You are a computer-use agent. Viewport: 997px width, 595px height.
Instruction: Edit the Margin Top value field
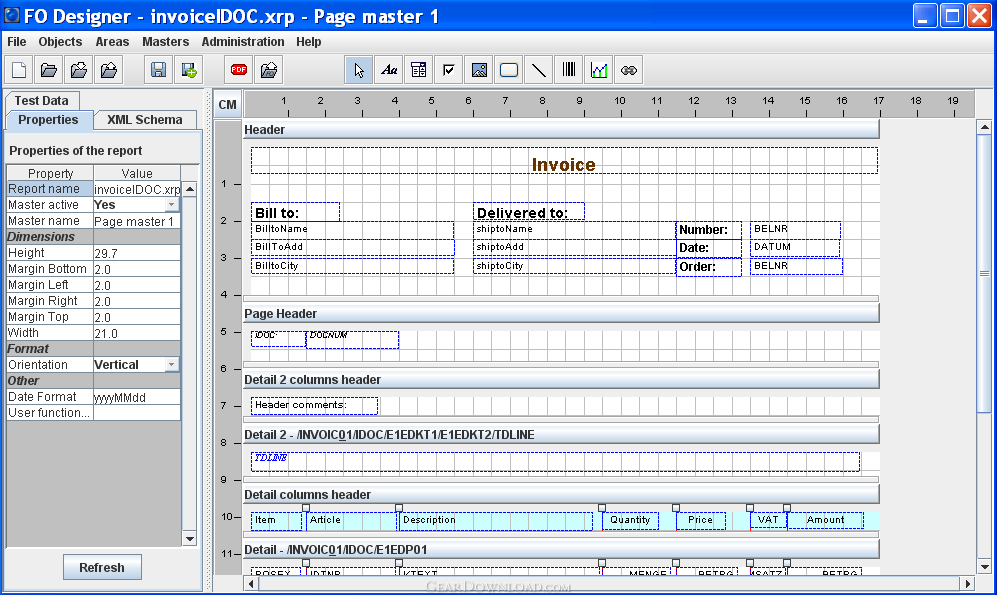coord(137,317)
